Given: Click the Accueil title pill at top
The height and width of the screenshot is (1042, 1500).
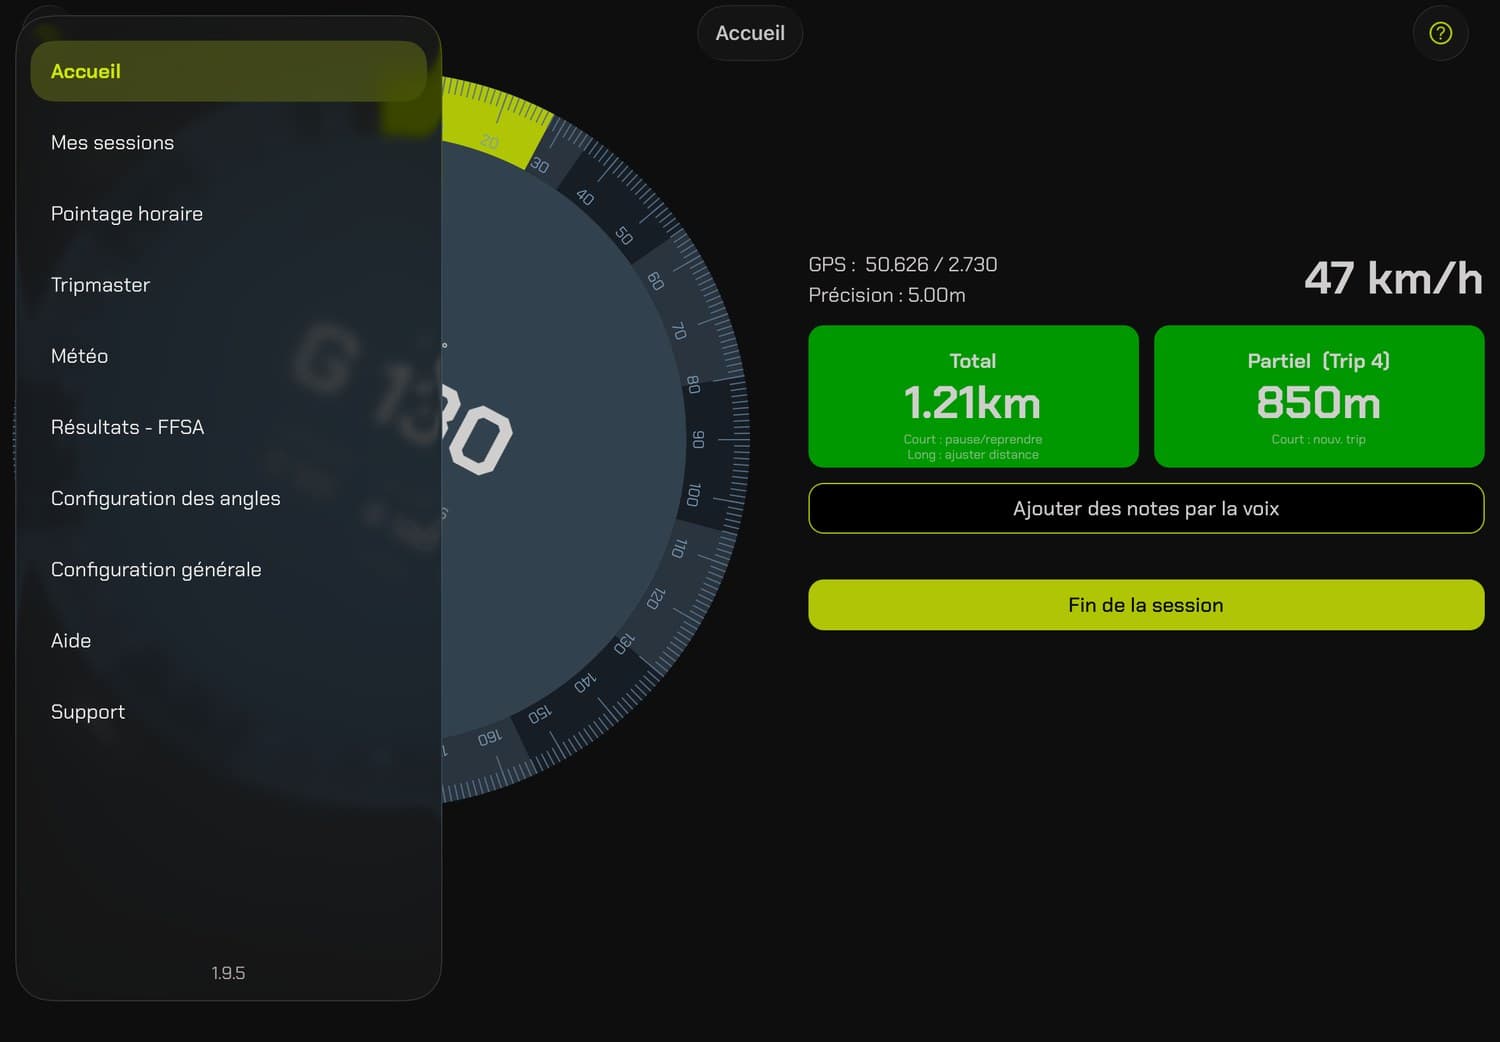Looking at the screenshot, I should click(x=750, y=33).
